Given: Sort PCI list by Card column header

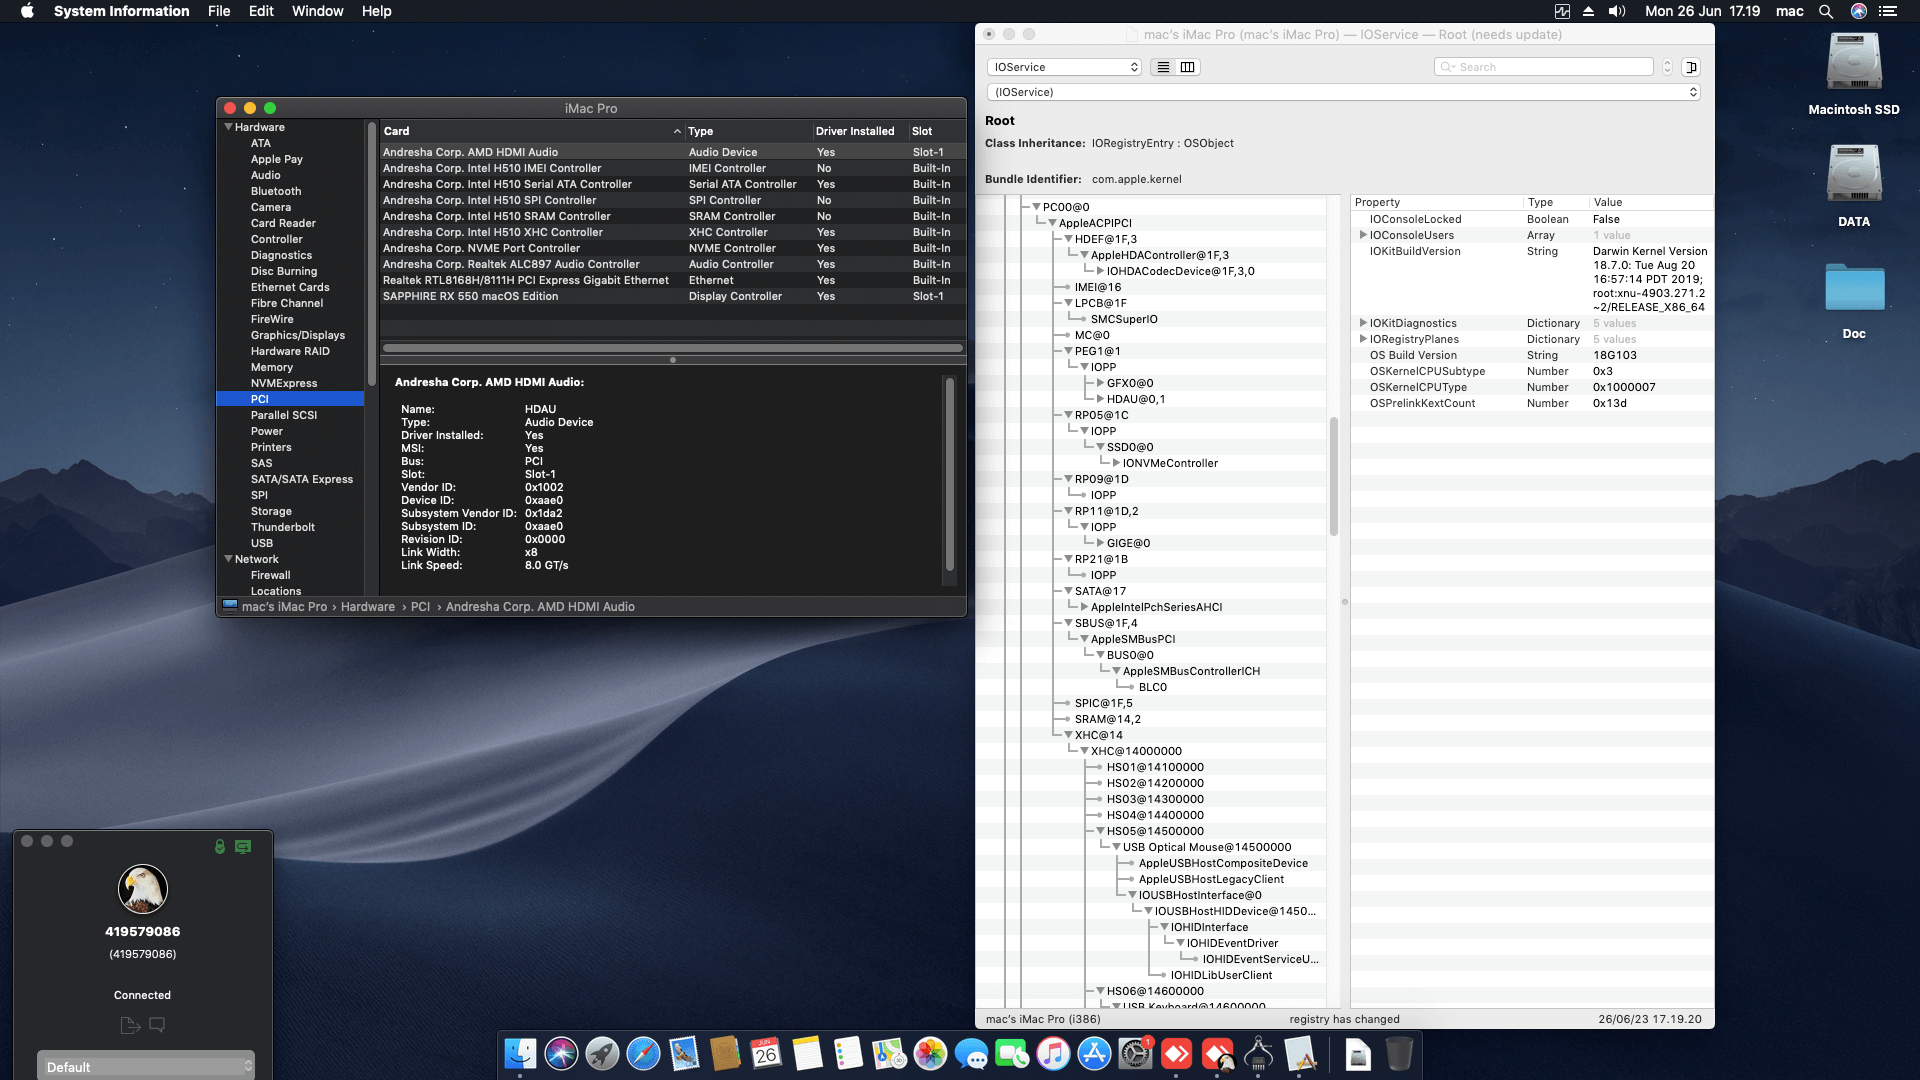Looking at the screenshot, I should [532, 131].
